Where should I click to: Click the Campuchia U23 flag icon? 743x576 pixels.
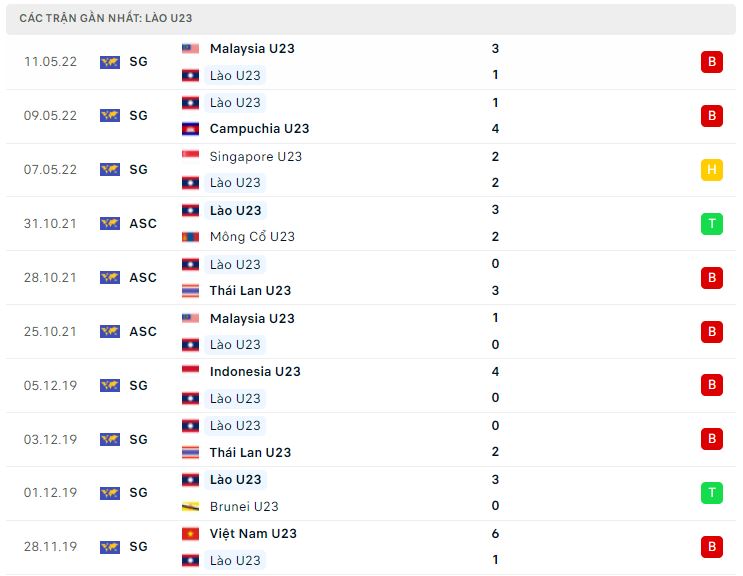(x=190, y=129)
